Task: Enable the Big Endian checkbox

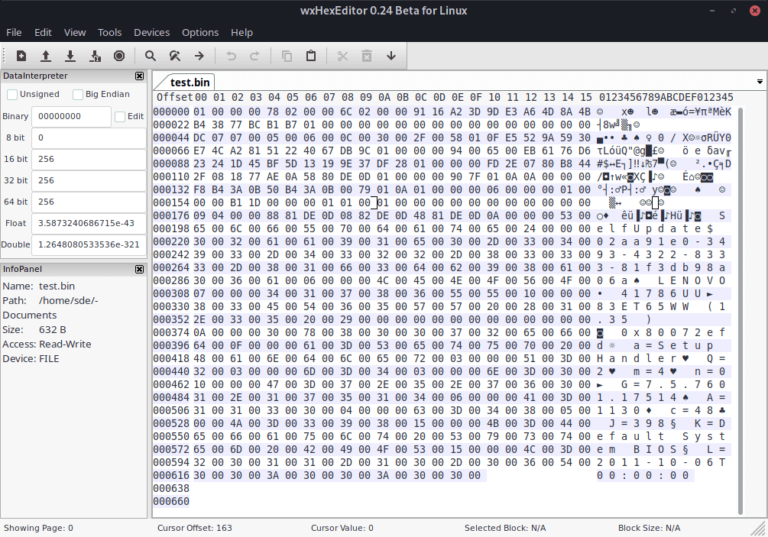Action: [x=78, y=94]
